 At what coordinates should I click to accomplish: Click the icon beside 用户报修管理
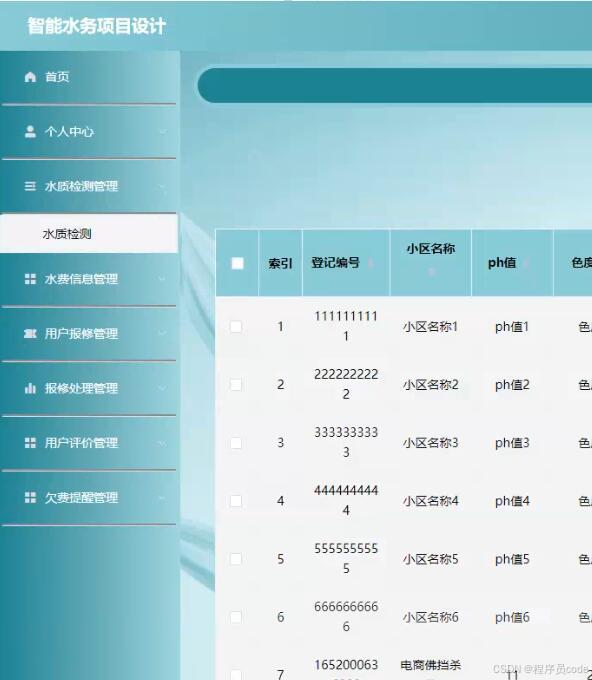click(30, 333)
